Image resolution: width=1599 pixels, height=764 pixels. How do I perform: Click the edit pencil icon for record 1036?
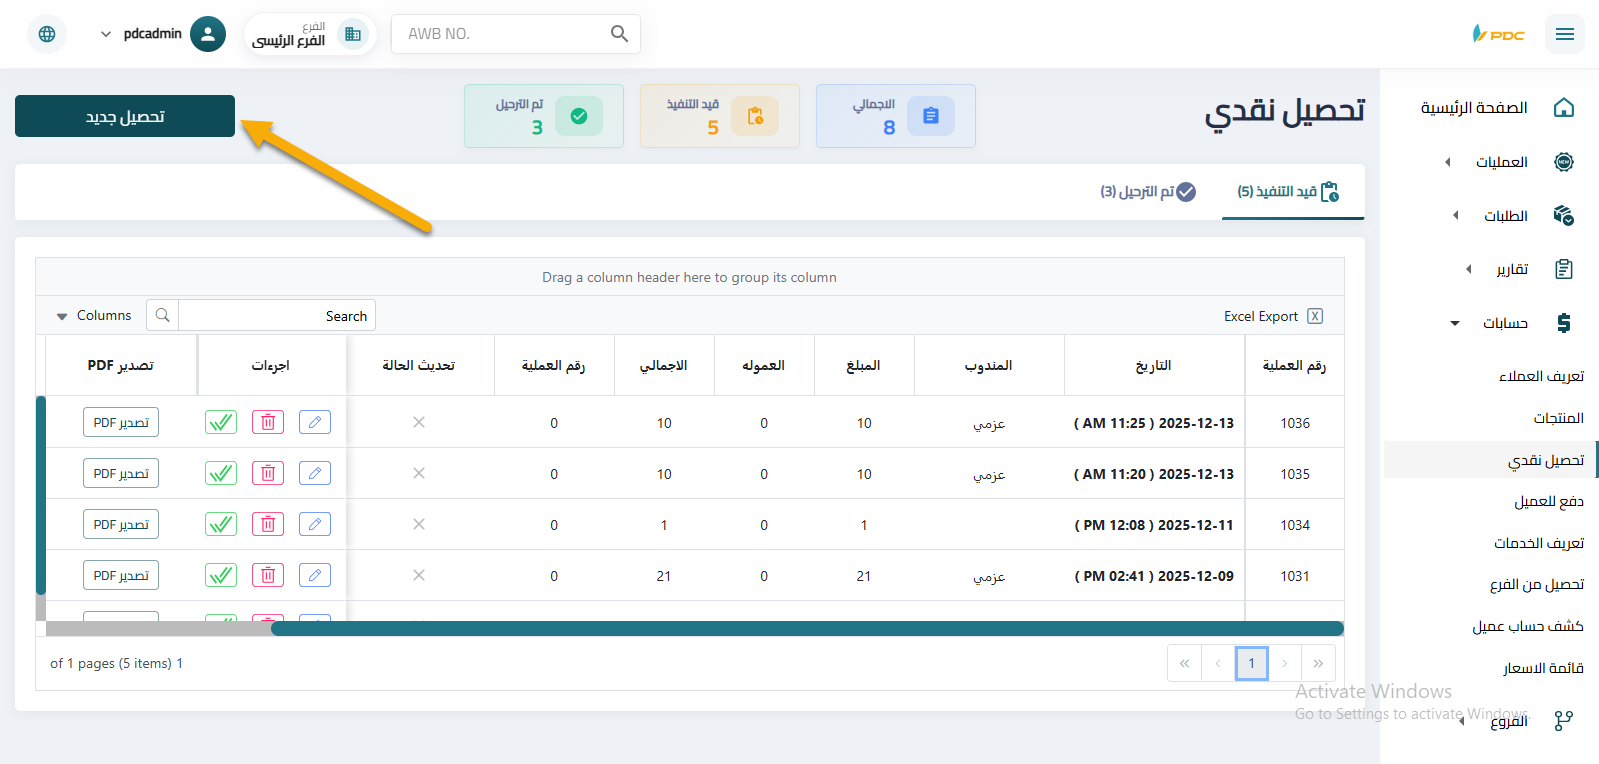coord(315,422)
